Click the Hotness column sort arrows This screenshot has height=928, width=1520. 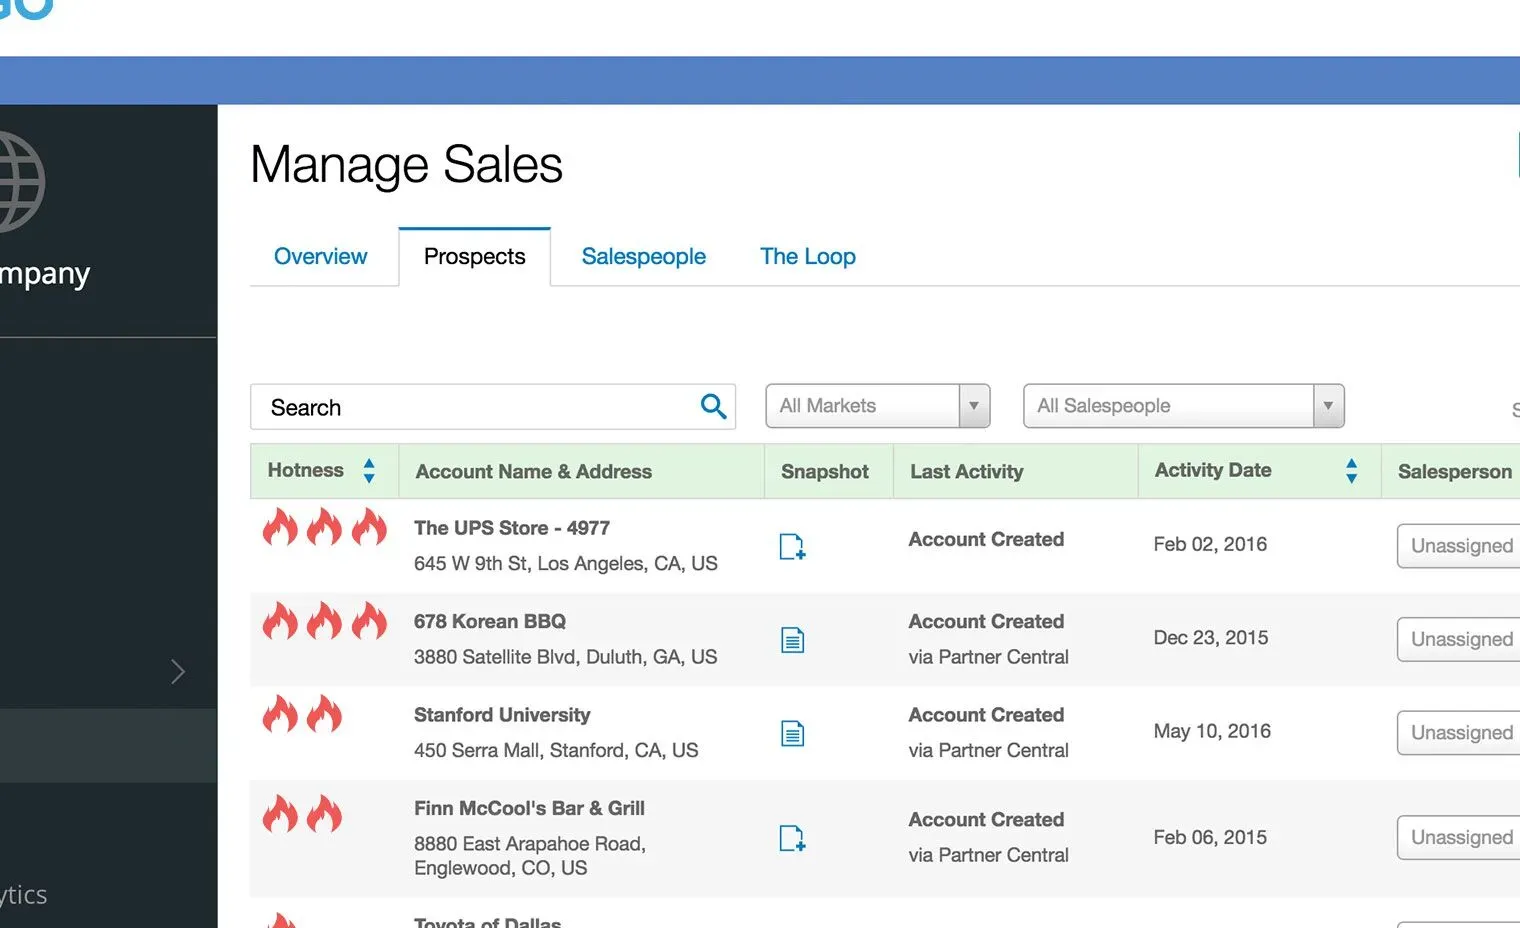(x=368, y=470)
